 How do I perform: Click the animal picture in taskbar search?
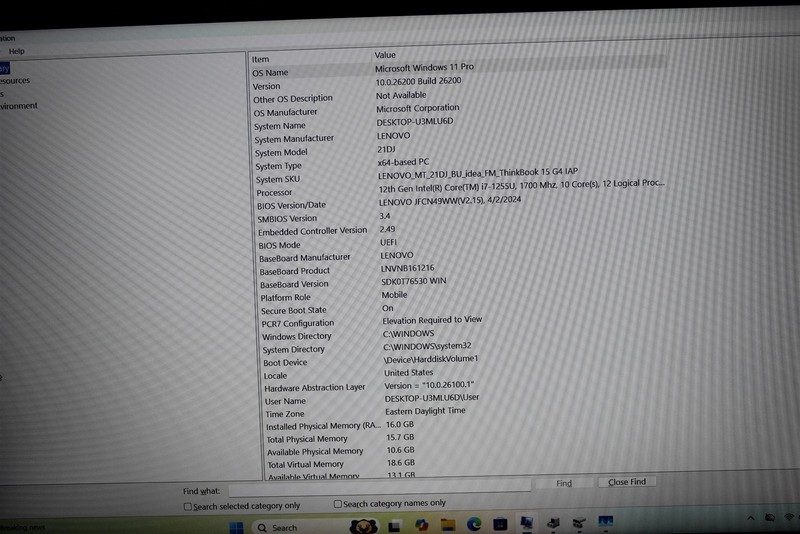click(x=363, y=526)
